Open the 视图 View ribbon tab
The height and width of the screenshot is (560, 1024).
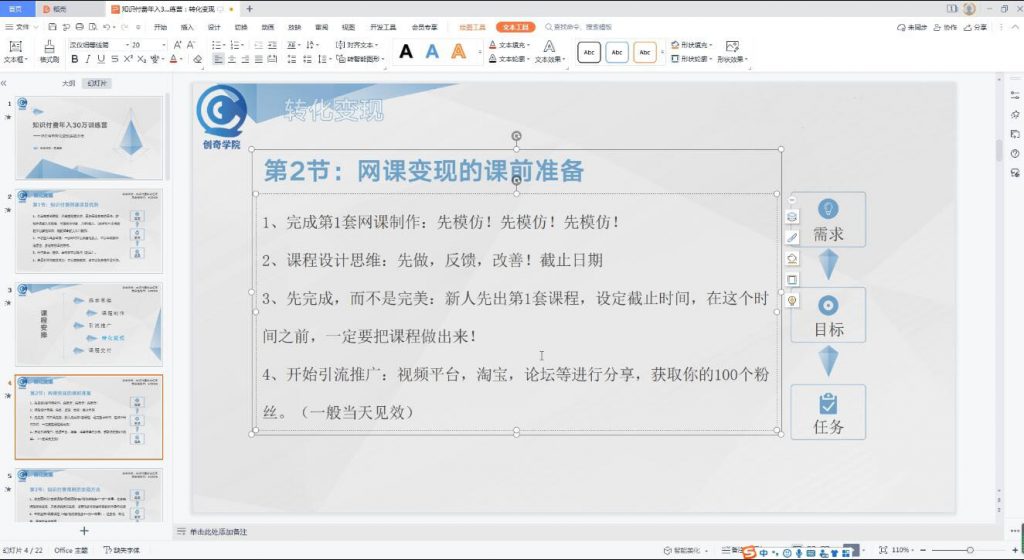(348, 27)
